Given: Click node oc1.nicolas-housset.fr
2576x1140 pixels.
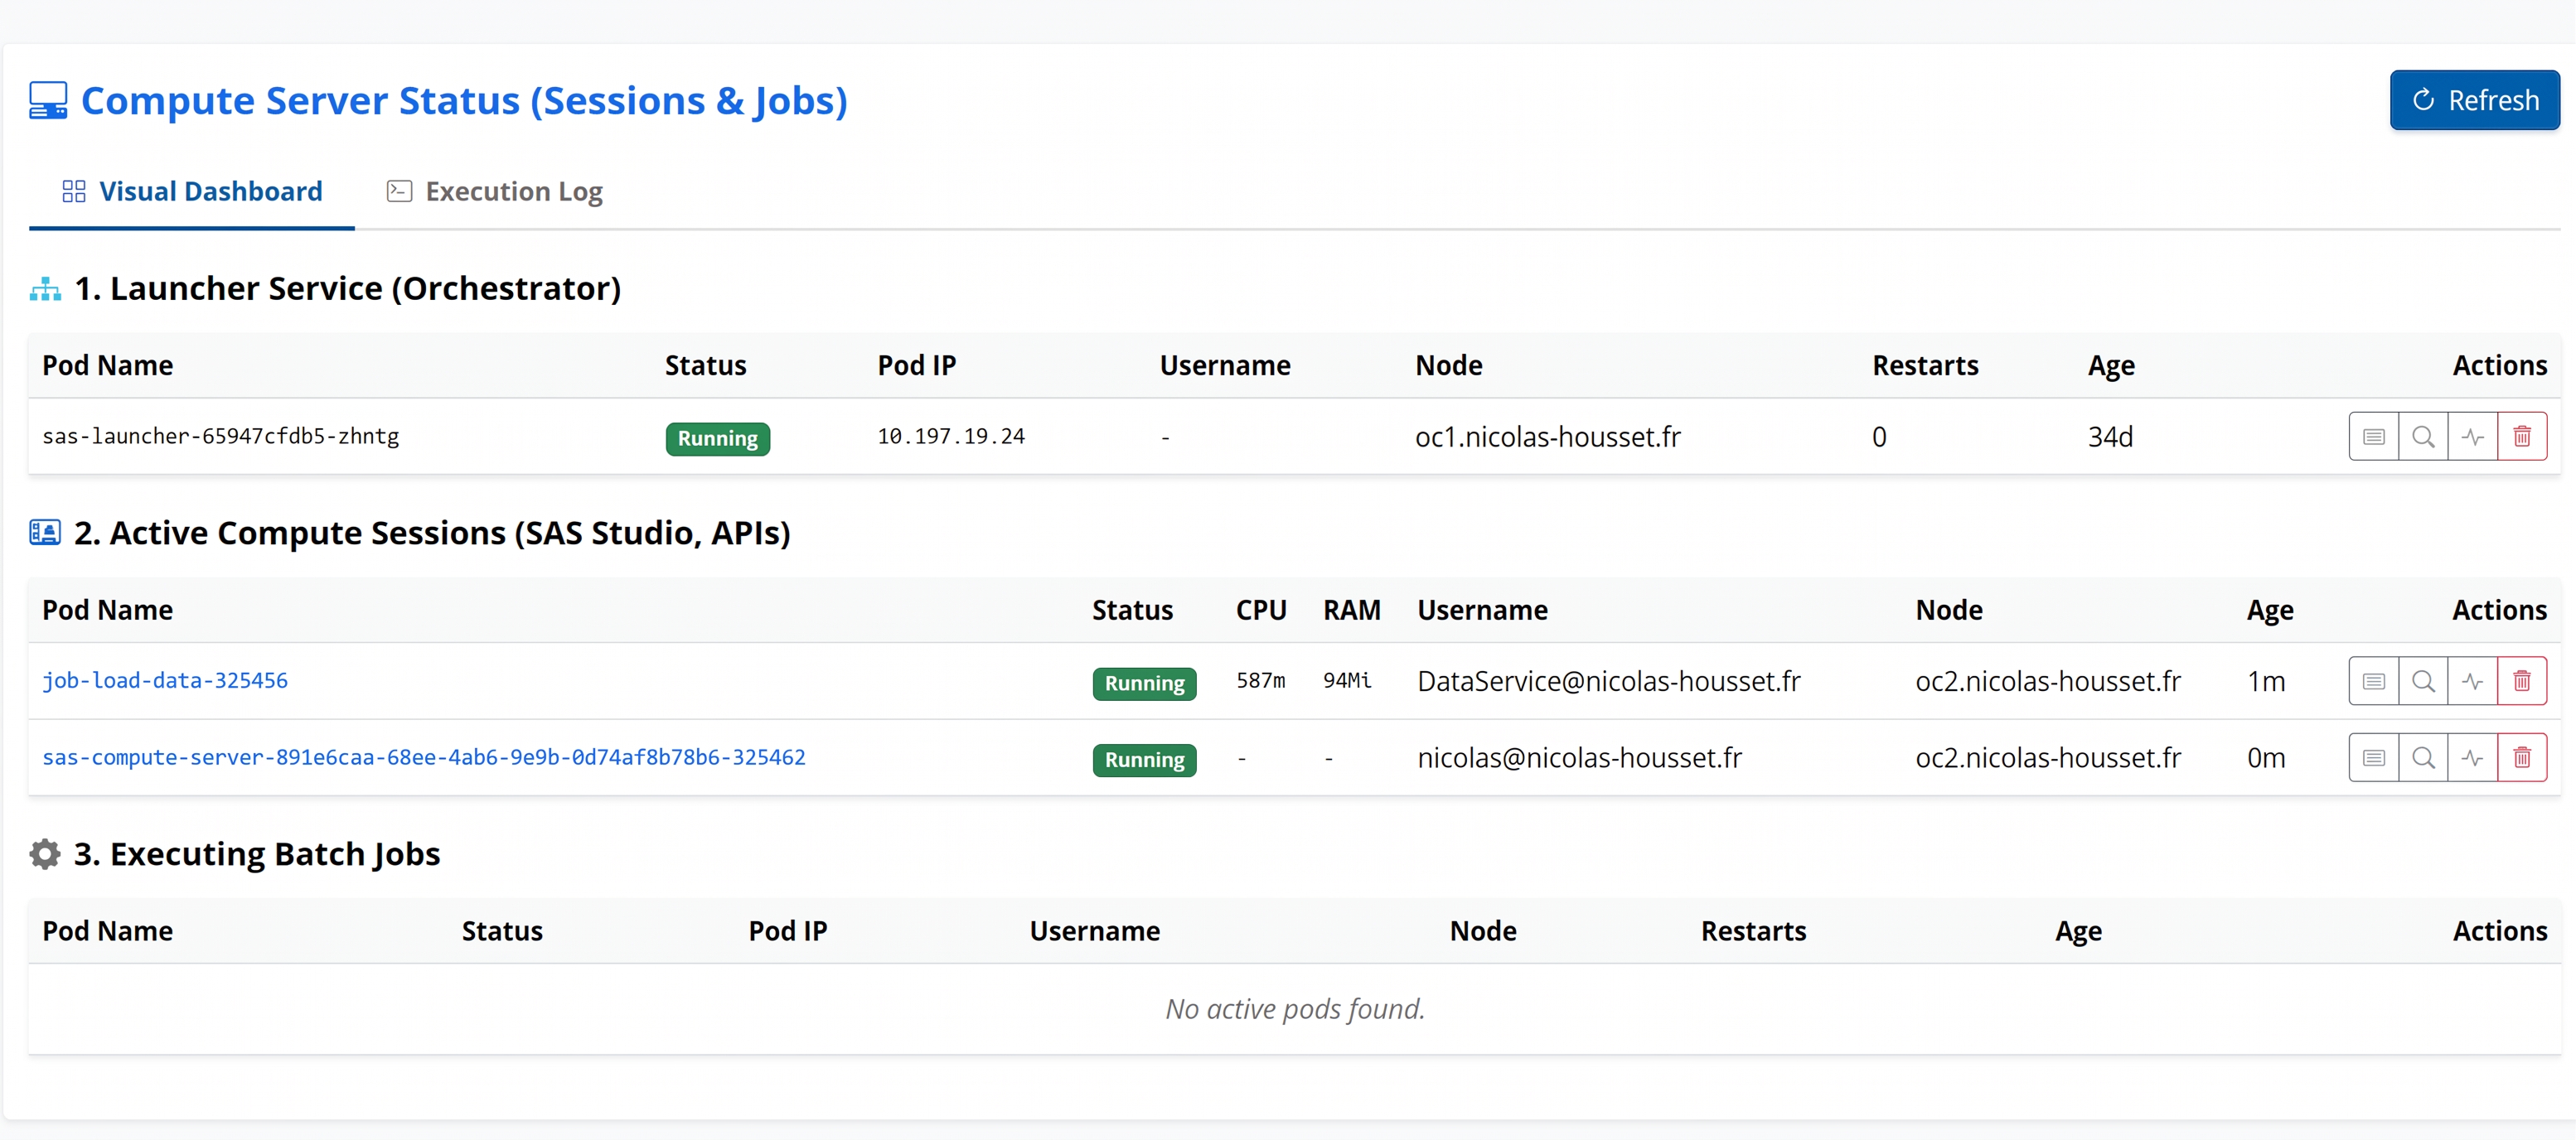Looking at the screenshot, I should click(x=1548, y=437).
